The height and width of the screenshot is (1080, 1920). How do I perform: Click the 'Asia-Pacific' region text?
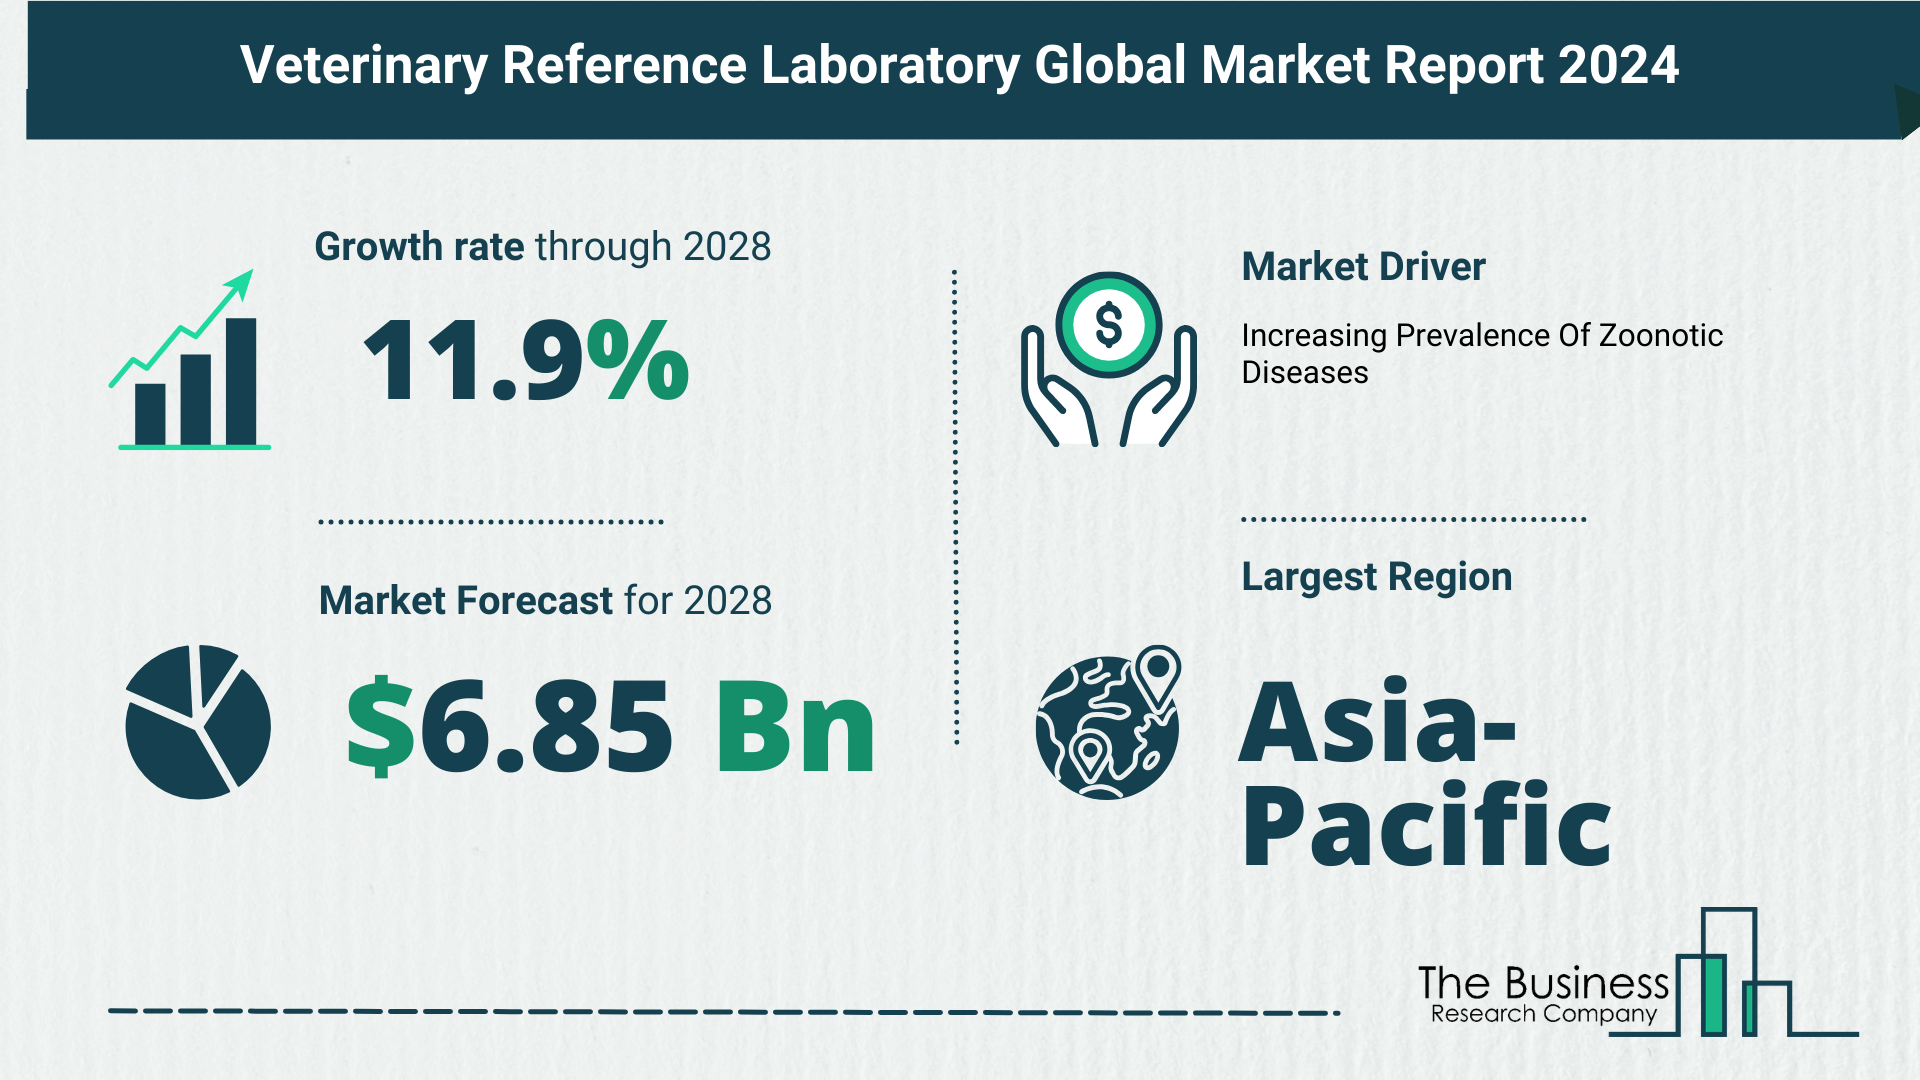tap(1425, 772)
